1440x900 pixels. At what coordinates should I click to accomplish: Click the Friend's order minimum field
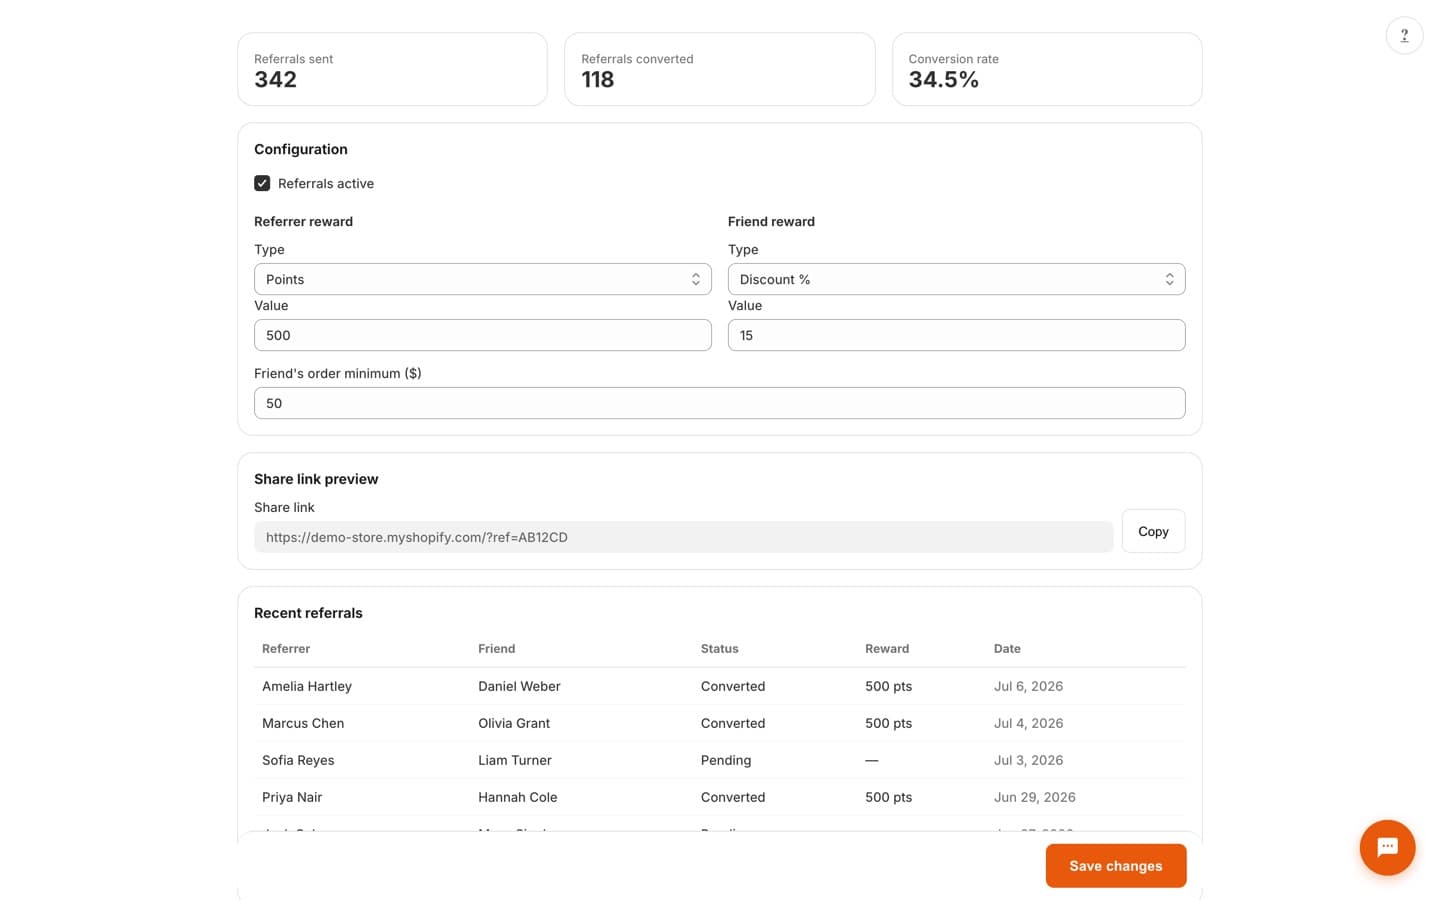coord(720,403)
